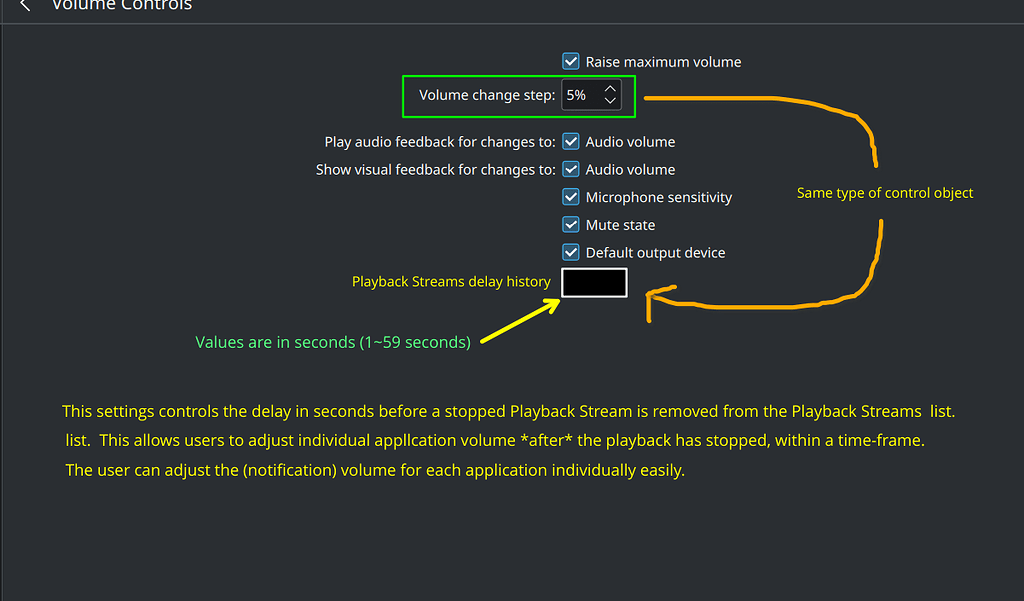
Task: Uncheck Audio volume for play audio feedback
Action: pyautogui.click(x=571, y=142)
